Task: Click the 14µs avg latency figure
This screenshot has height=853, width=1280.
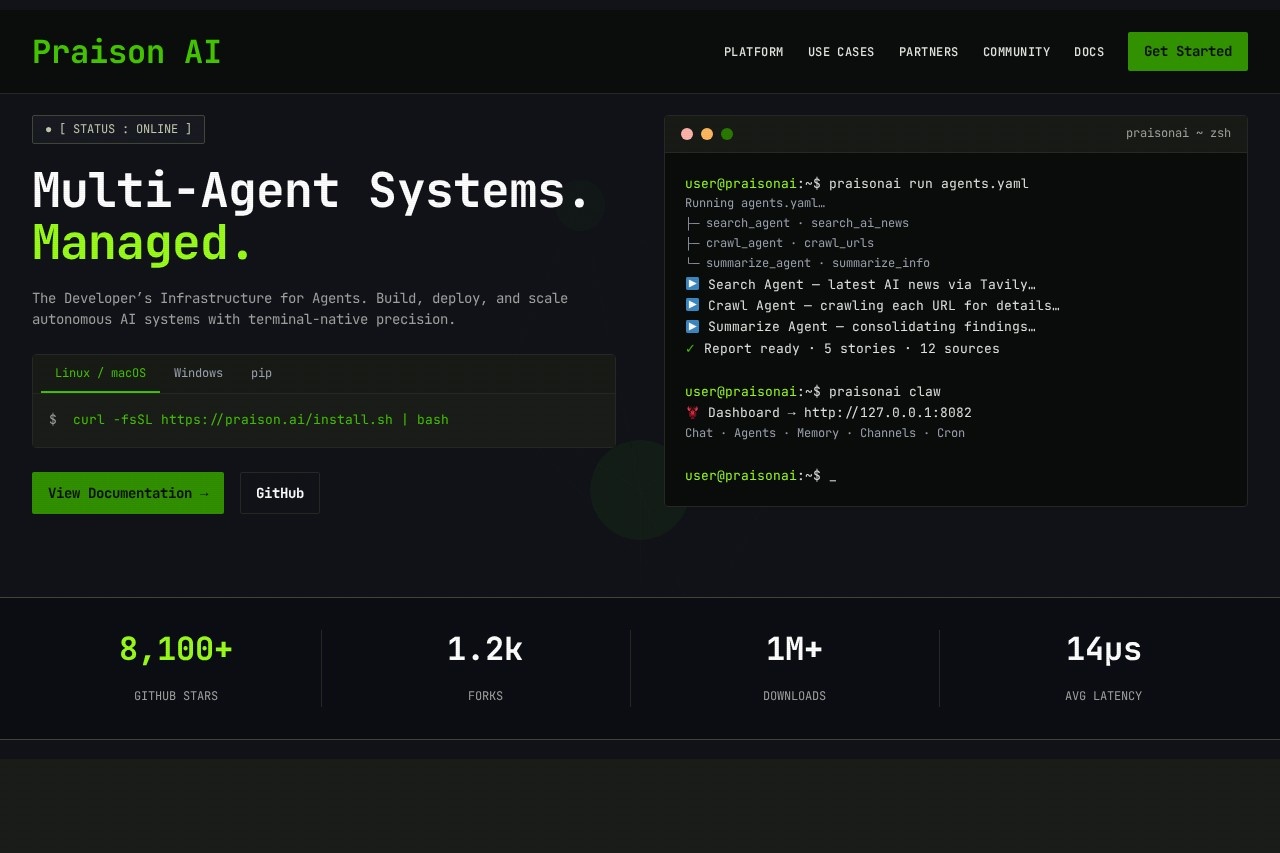Action: (x=1104, y=649)
